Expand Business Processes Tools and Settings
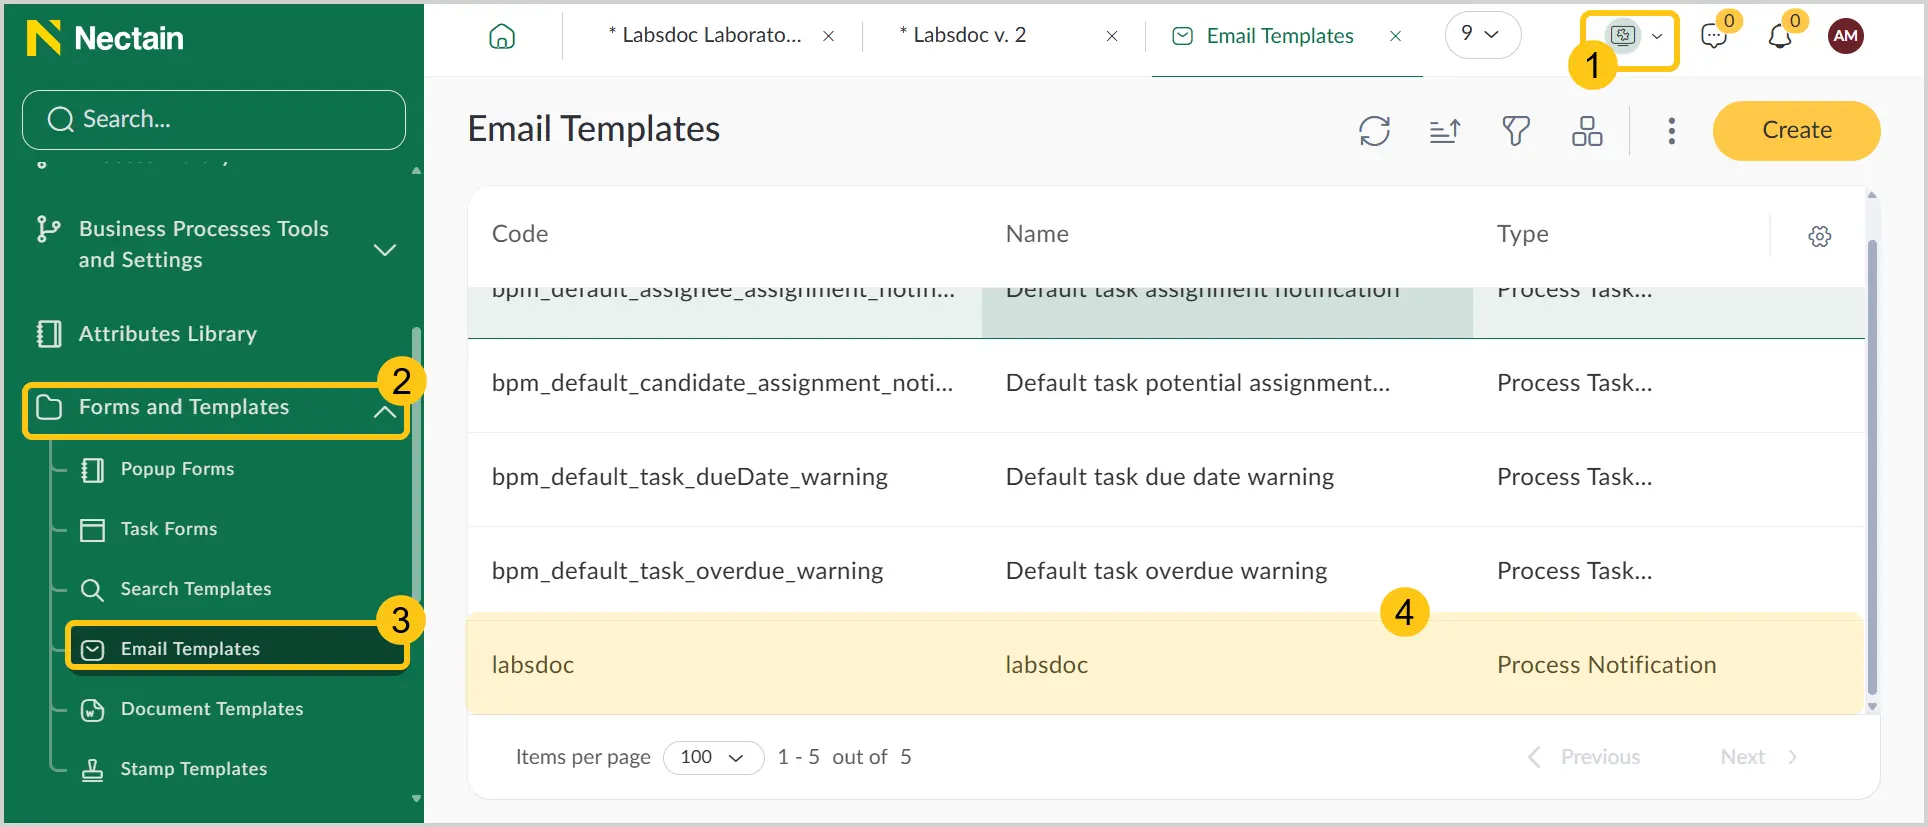Image resolution: width=1928 pixels, height=827 pixels. [x=385, y=249]
